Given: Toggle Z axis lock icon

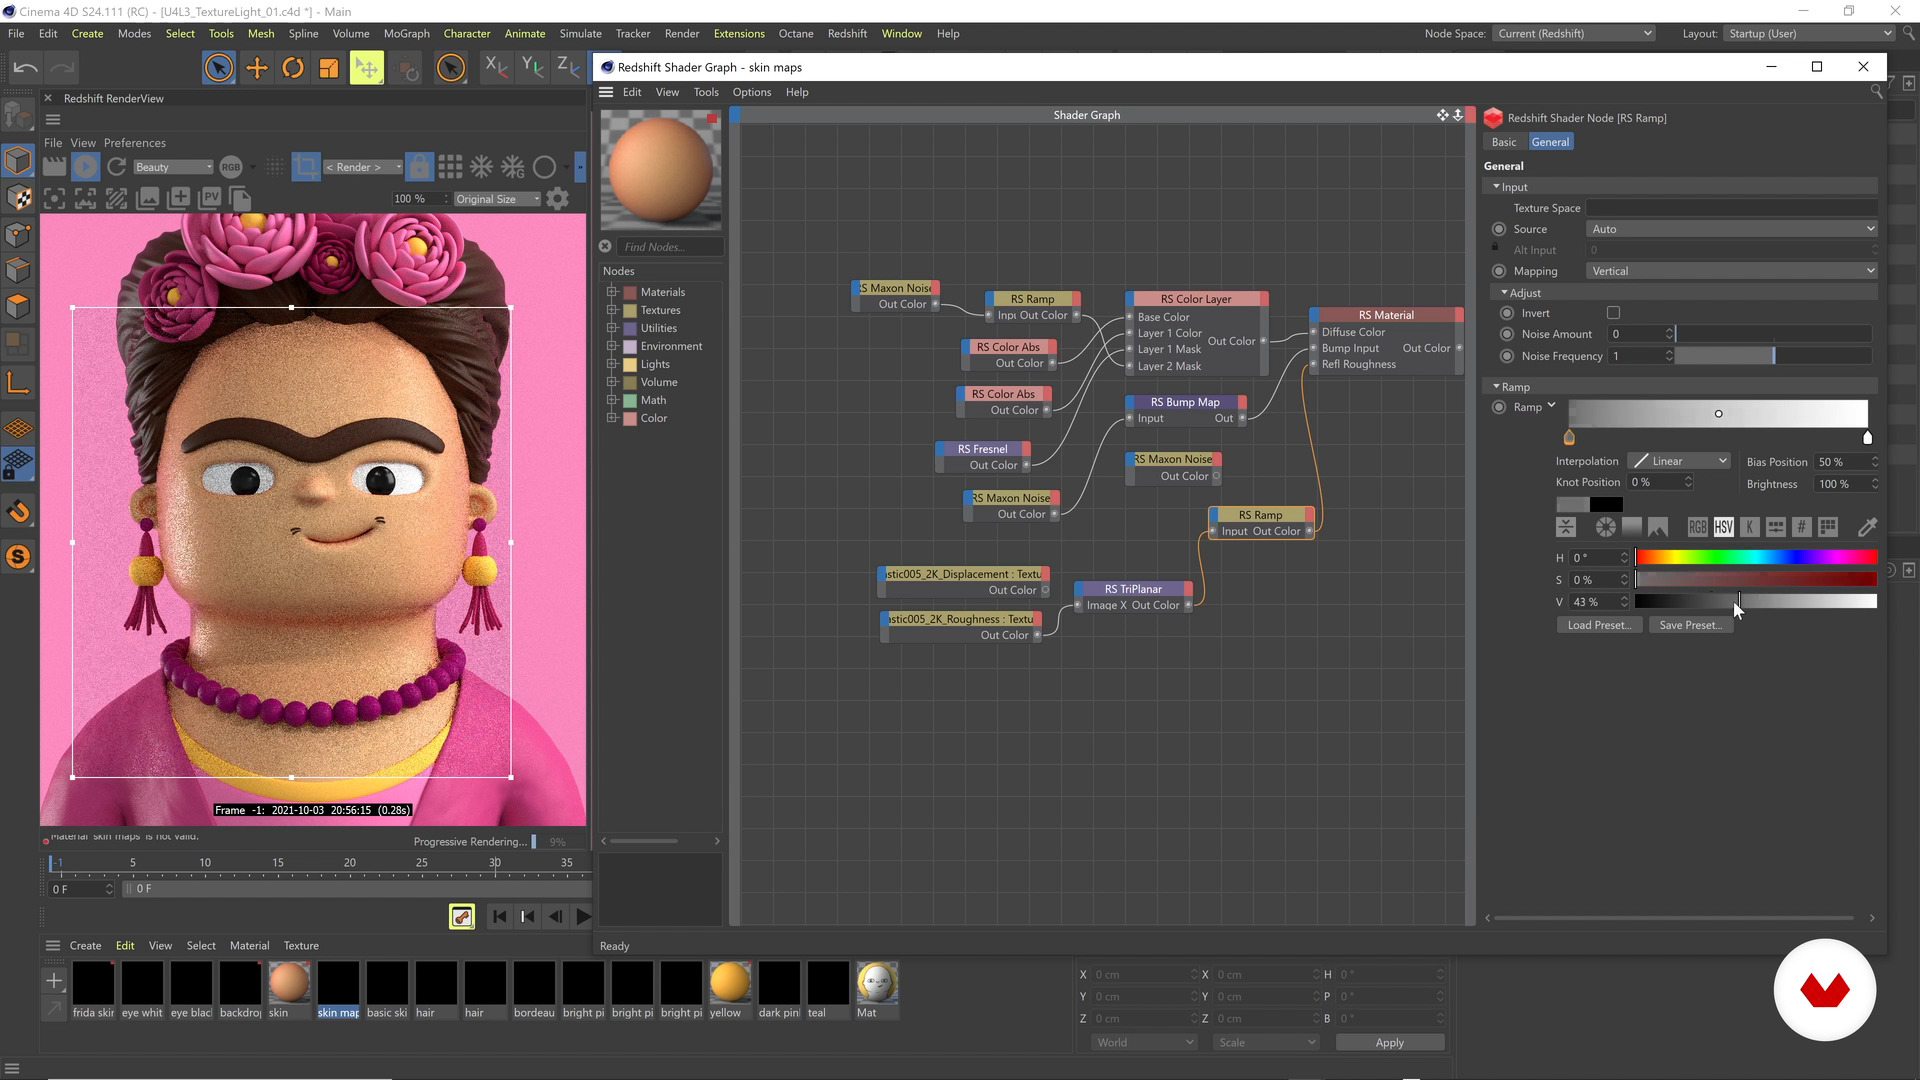Looking at the screenshot, I should [567, 67].
